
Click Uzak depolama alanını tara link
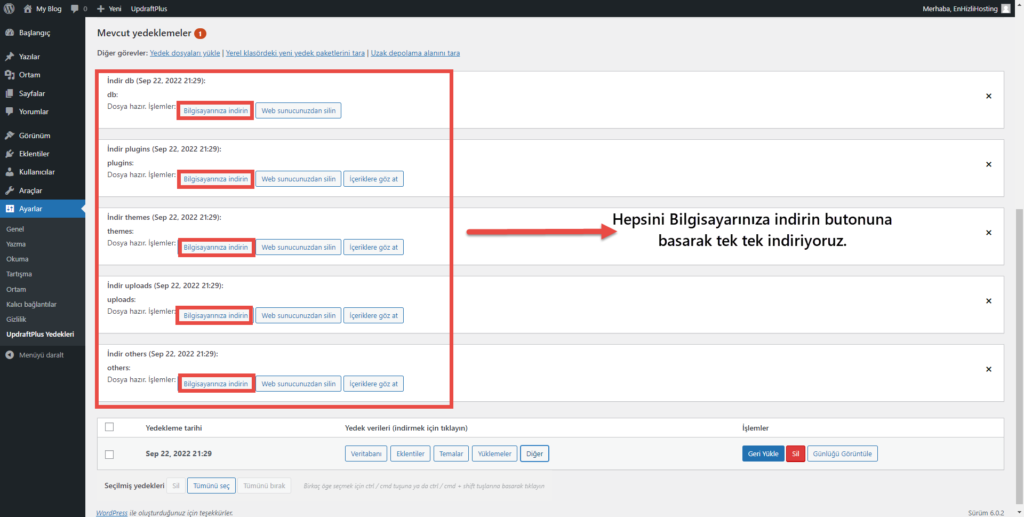(x=415, y=53)
